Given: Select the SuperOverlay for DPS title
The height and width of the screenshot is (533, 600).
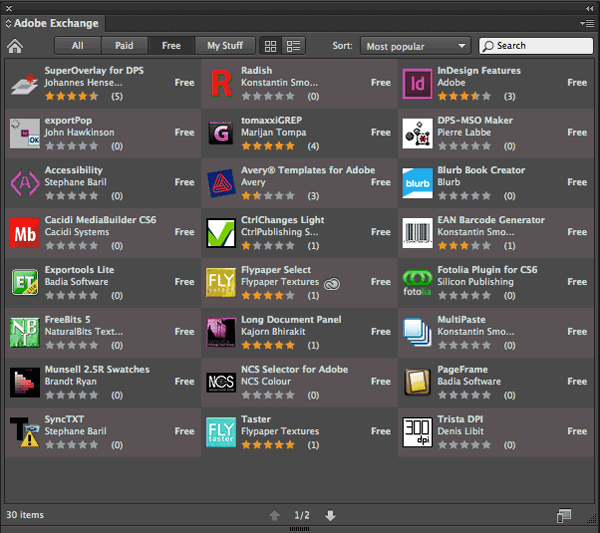Looking at the screenshot, I should tap(94, 71).
